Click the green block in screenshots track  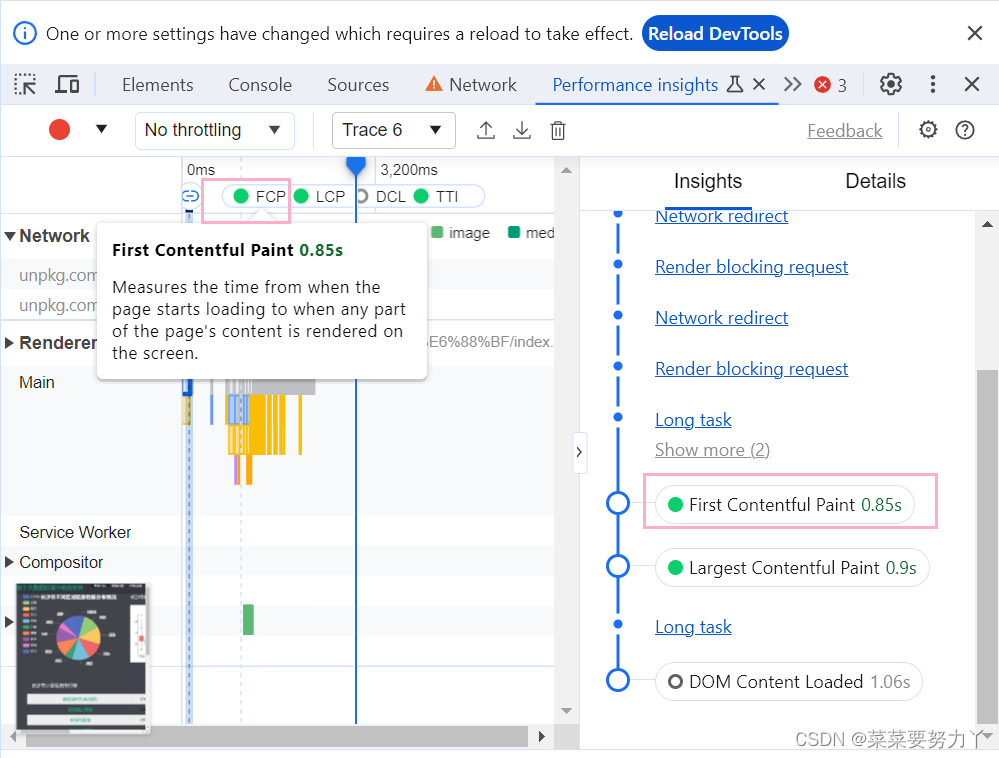coord(248,619)
